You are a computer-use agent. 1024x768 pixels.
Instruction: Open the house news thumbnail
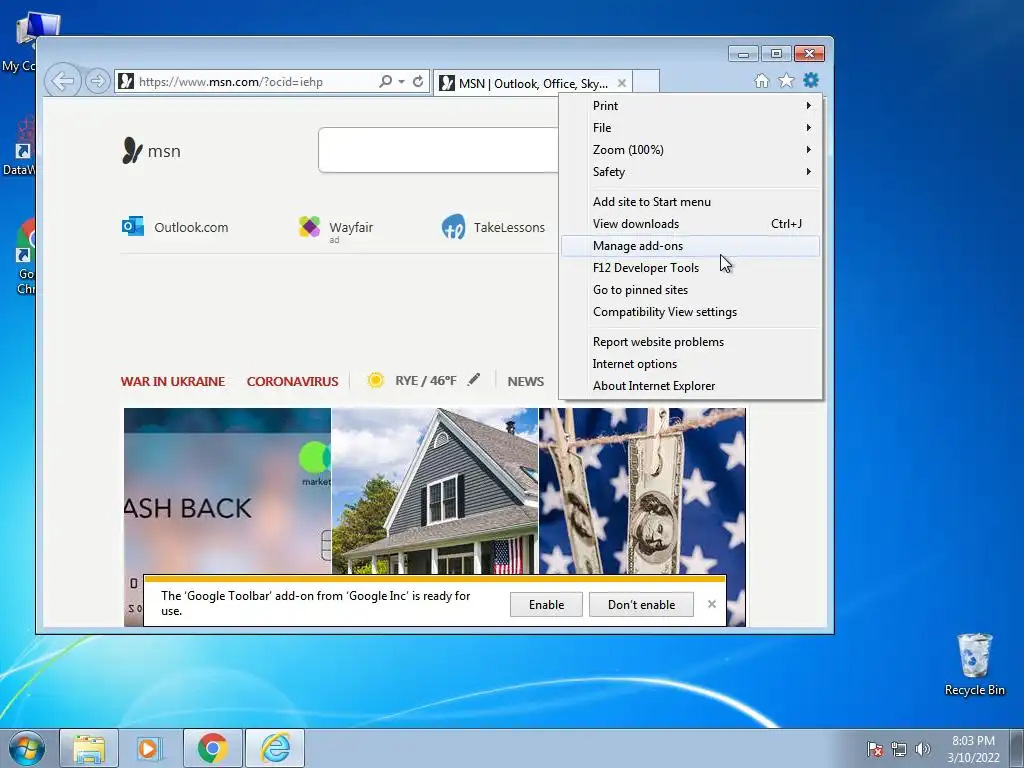435,491
